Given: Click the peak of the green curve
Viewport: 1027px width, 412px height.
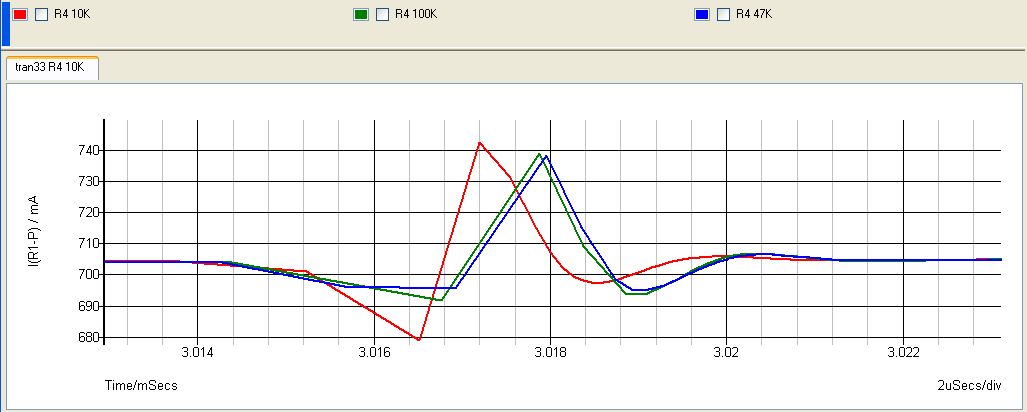Looking at the screenshot, I should 540,154.
